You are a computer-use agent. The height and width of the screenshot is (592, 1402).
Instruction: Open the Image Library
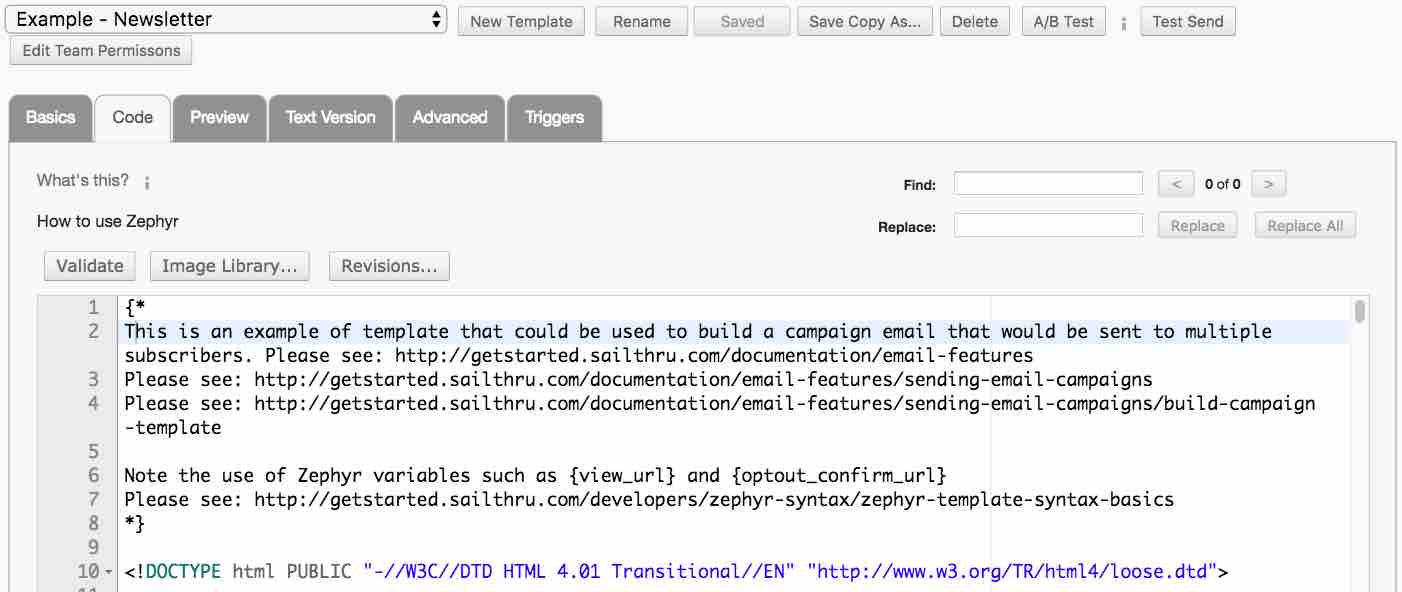click(229, 265)
